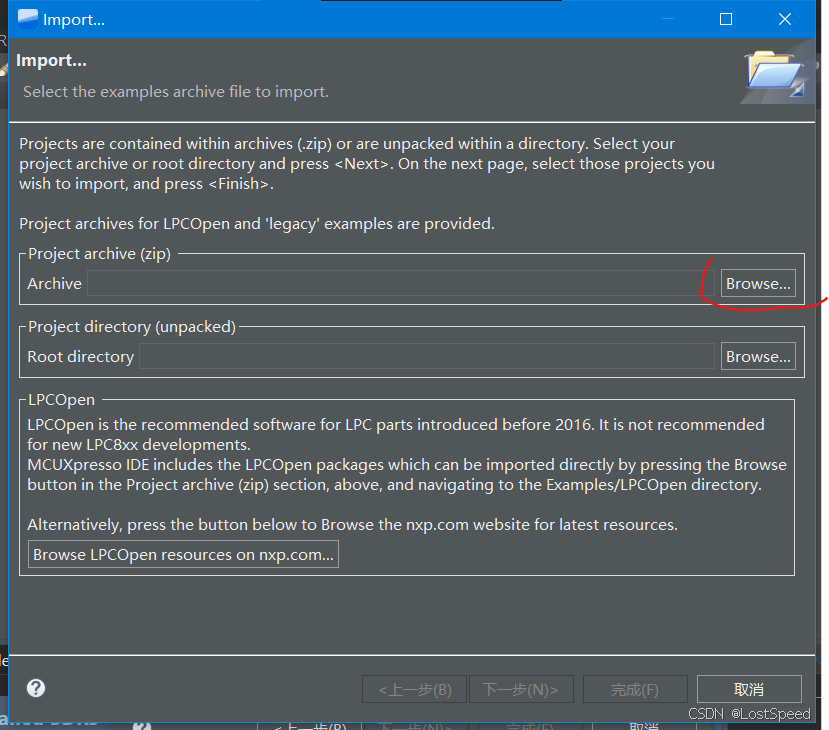Focus the Root directory input field
The width and height of the screenshot is (829, 730).
[427, 356]
